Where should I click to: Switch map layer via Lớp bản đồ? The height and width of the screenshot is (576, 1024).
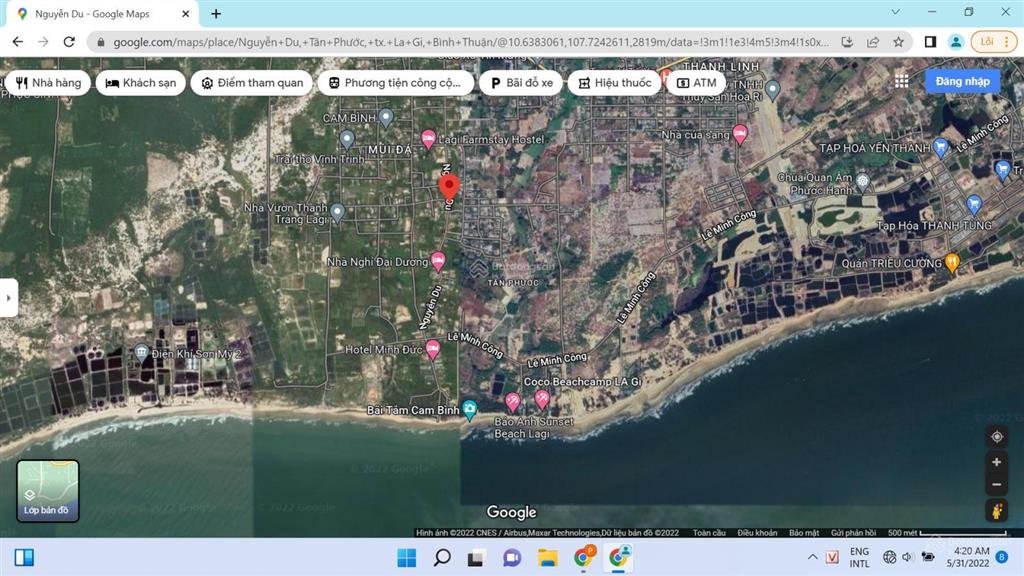[x=48, y=491]
